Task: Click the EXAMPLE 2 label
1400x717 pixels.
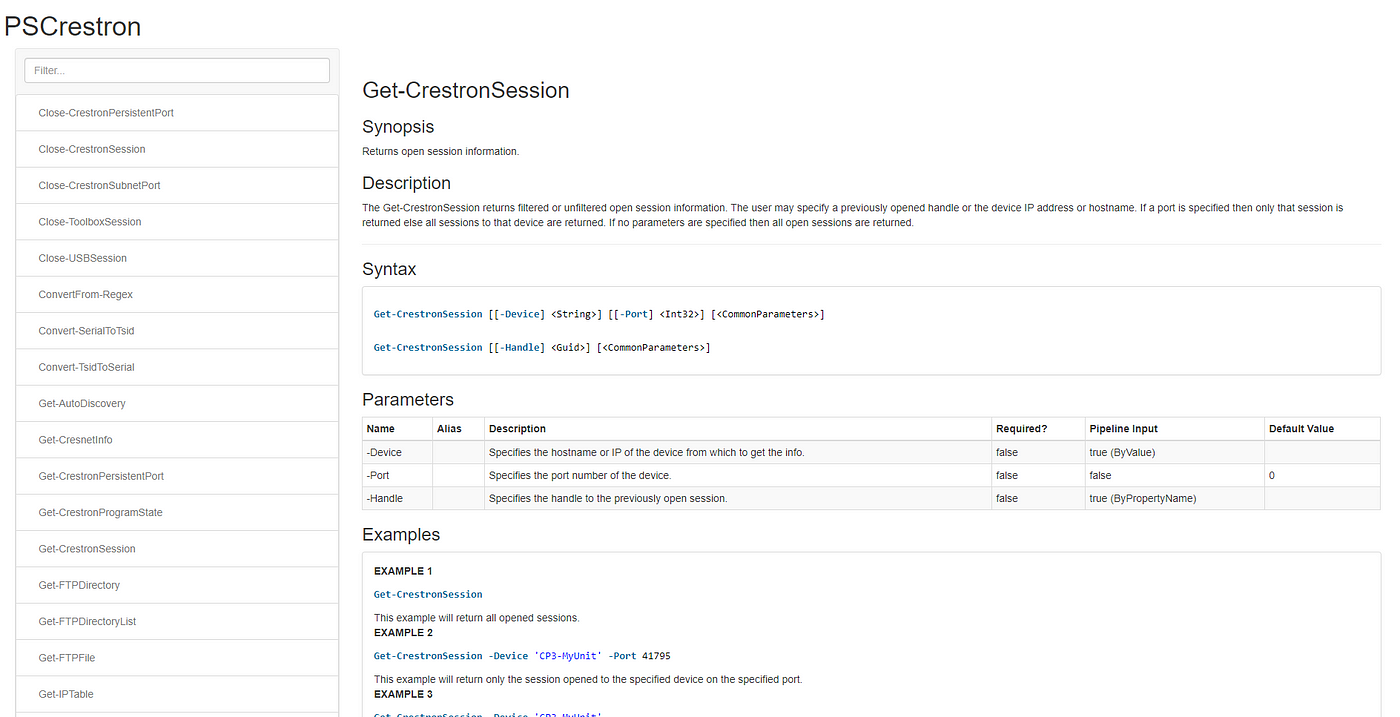Action: 403,632
